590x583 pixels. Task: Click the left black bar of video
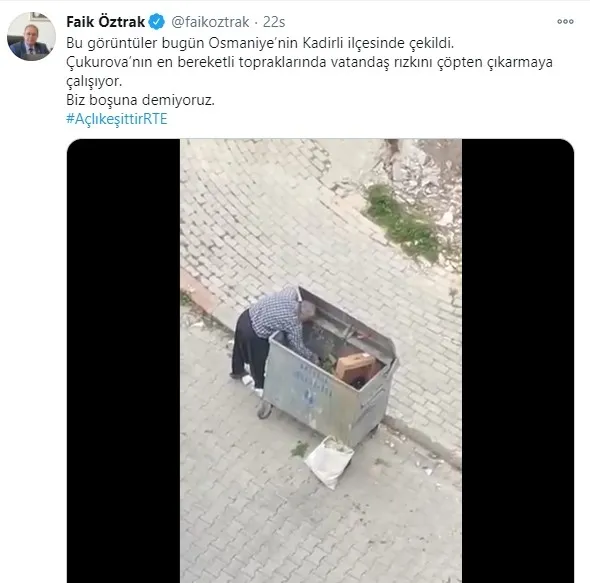123,361
